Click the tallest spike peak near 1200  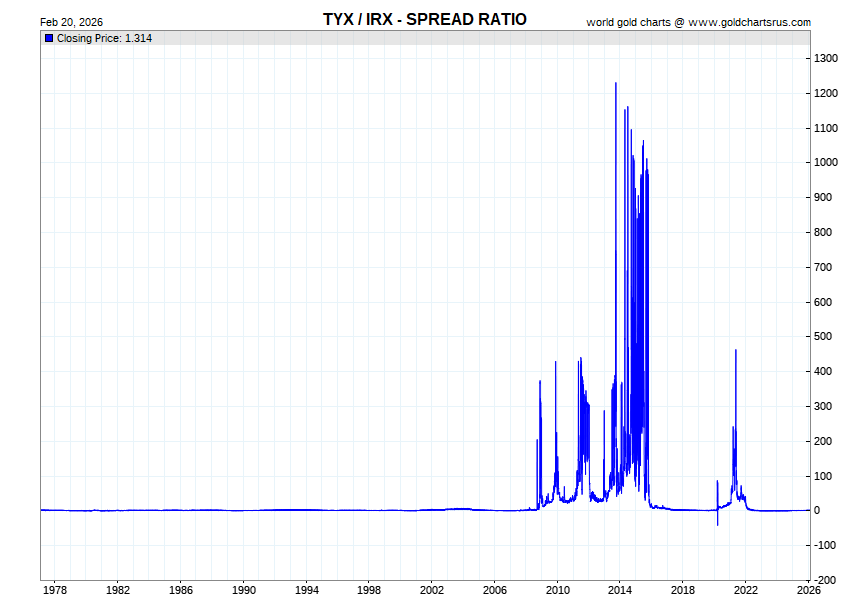(x=616, y=84)
